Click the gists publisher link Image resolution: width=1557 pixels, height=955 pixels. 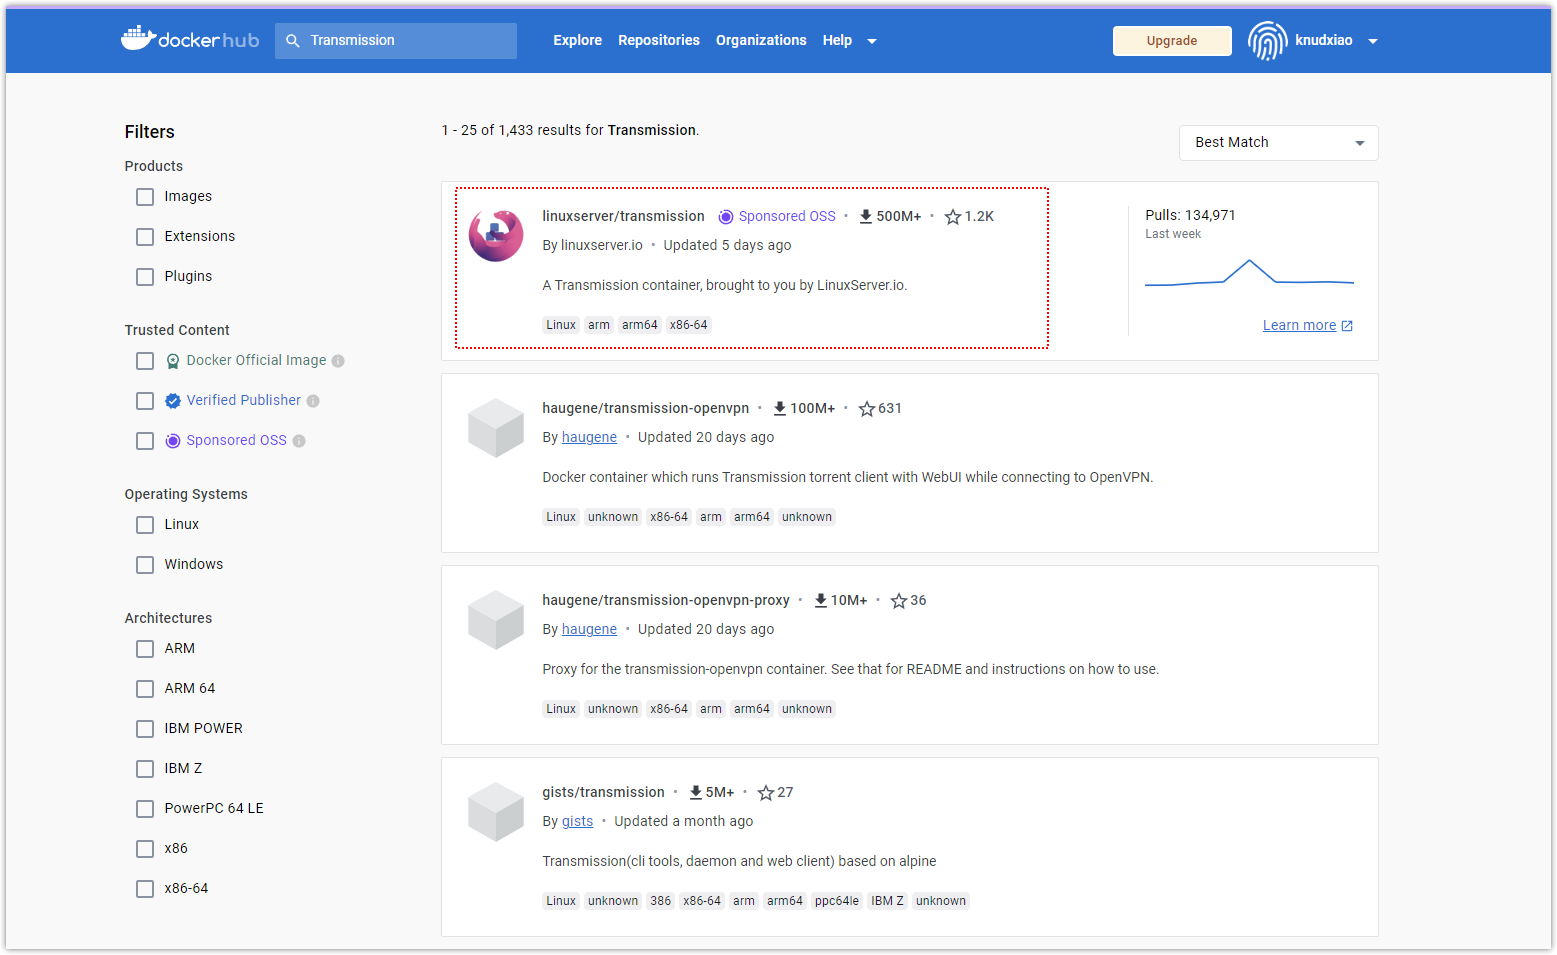tap(577, 821)
